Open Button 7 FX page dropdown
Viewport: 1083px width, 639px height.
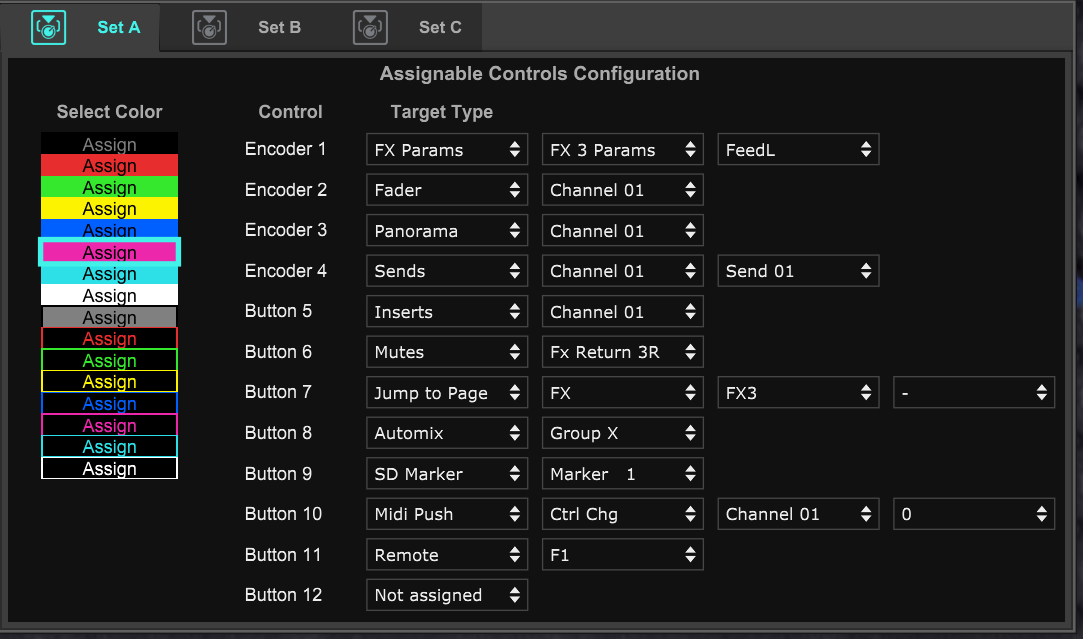[622, 392]
